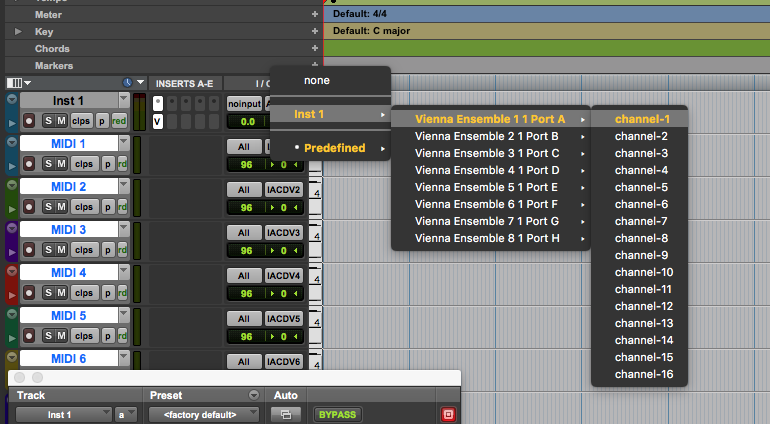
Task: Open the factory default preset dropdown
Action: click(x=203, y=415)
